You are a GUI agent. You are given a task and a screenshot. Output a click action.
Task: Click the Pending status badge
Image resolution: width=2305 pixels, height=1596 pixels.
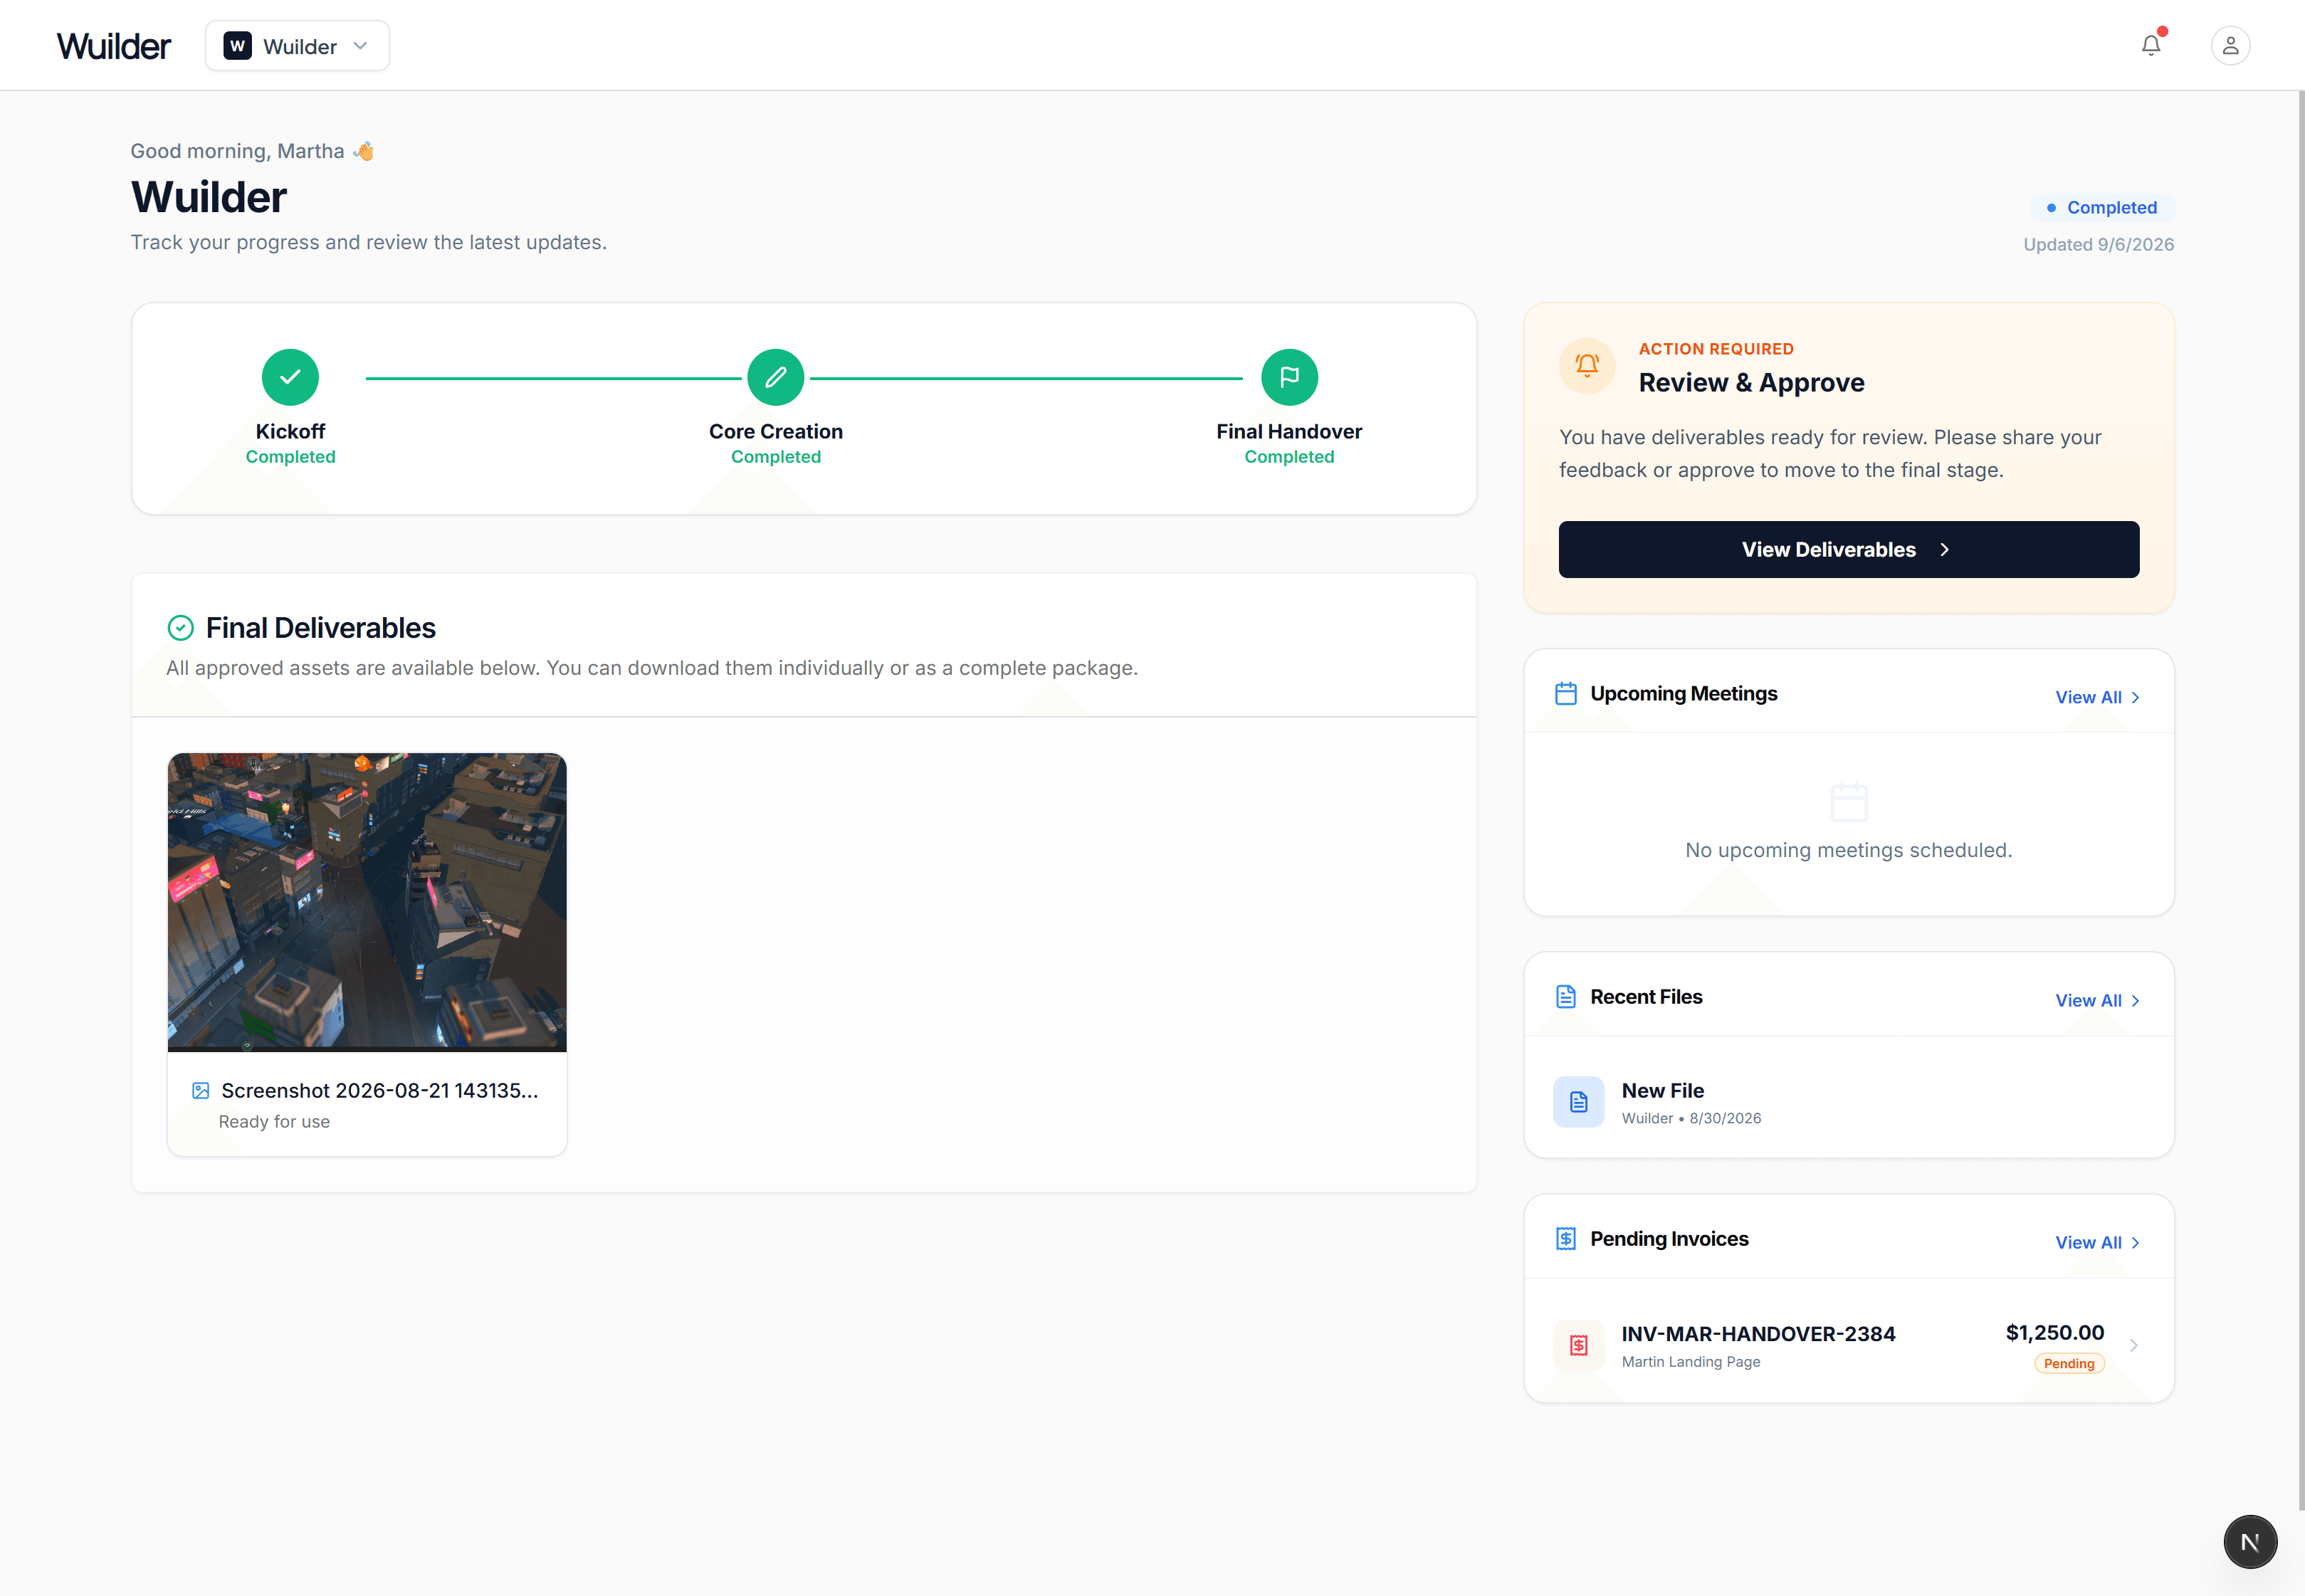[2069, 1363]
